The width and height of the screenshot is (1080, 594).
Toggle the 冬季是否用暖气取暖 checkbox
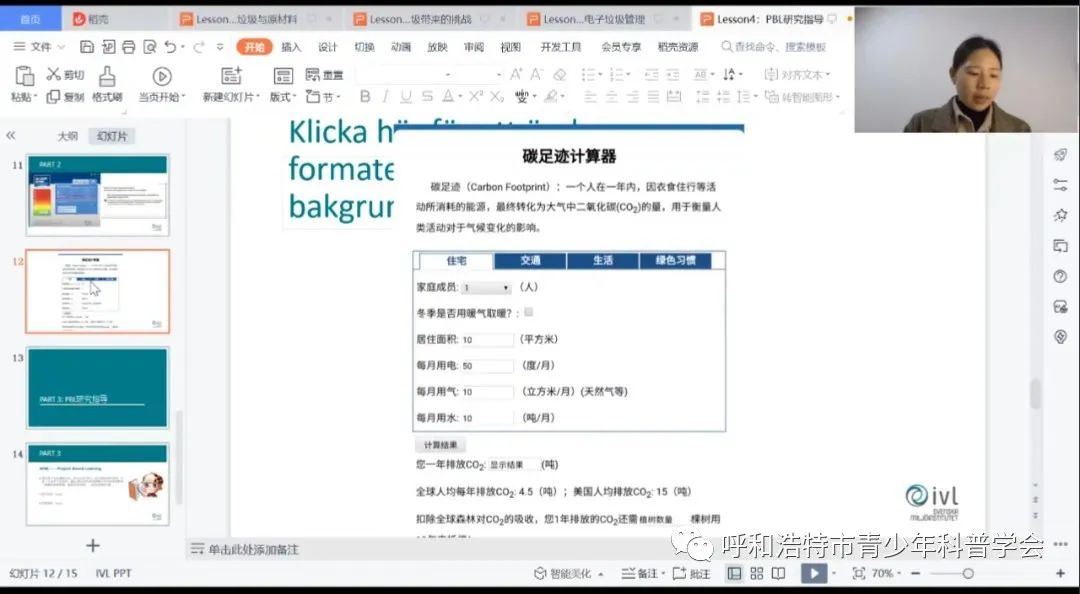click(529, 313)
